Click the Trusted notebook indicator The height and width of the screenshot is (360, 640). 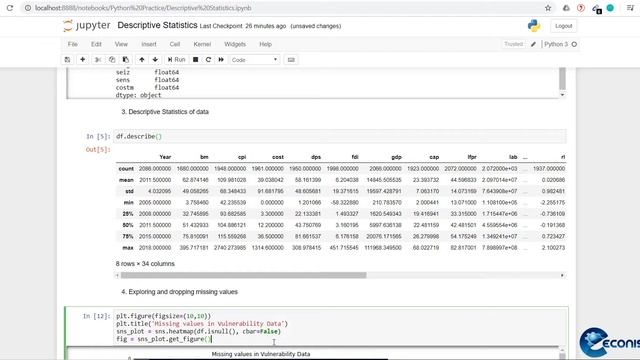pyautogui.click(x=513, y=44)
